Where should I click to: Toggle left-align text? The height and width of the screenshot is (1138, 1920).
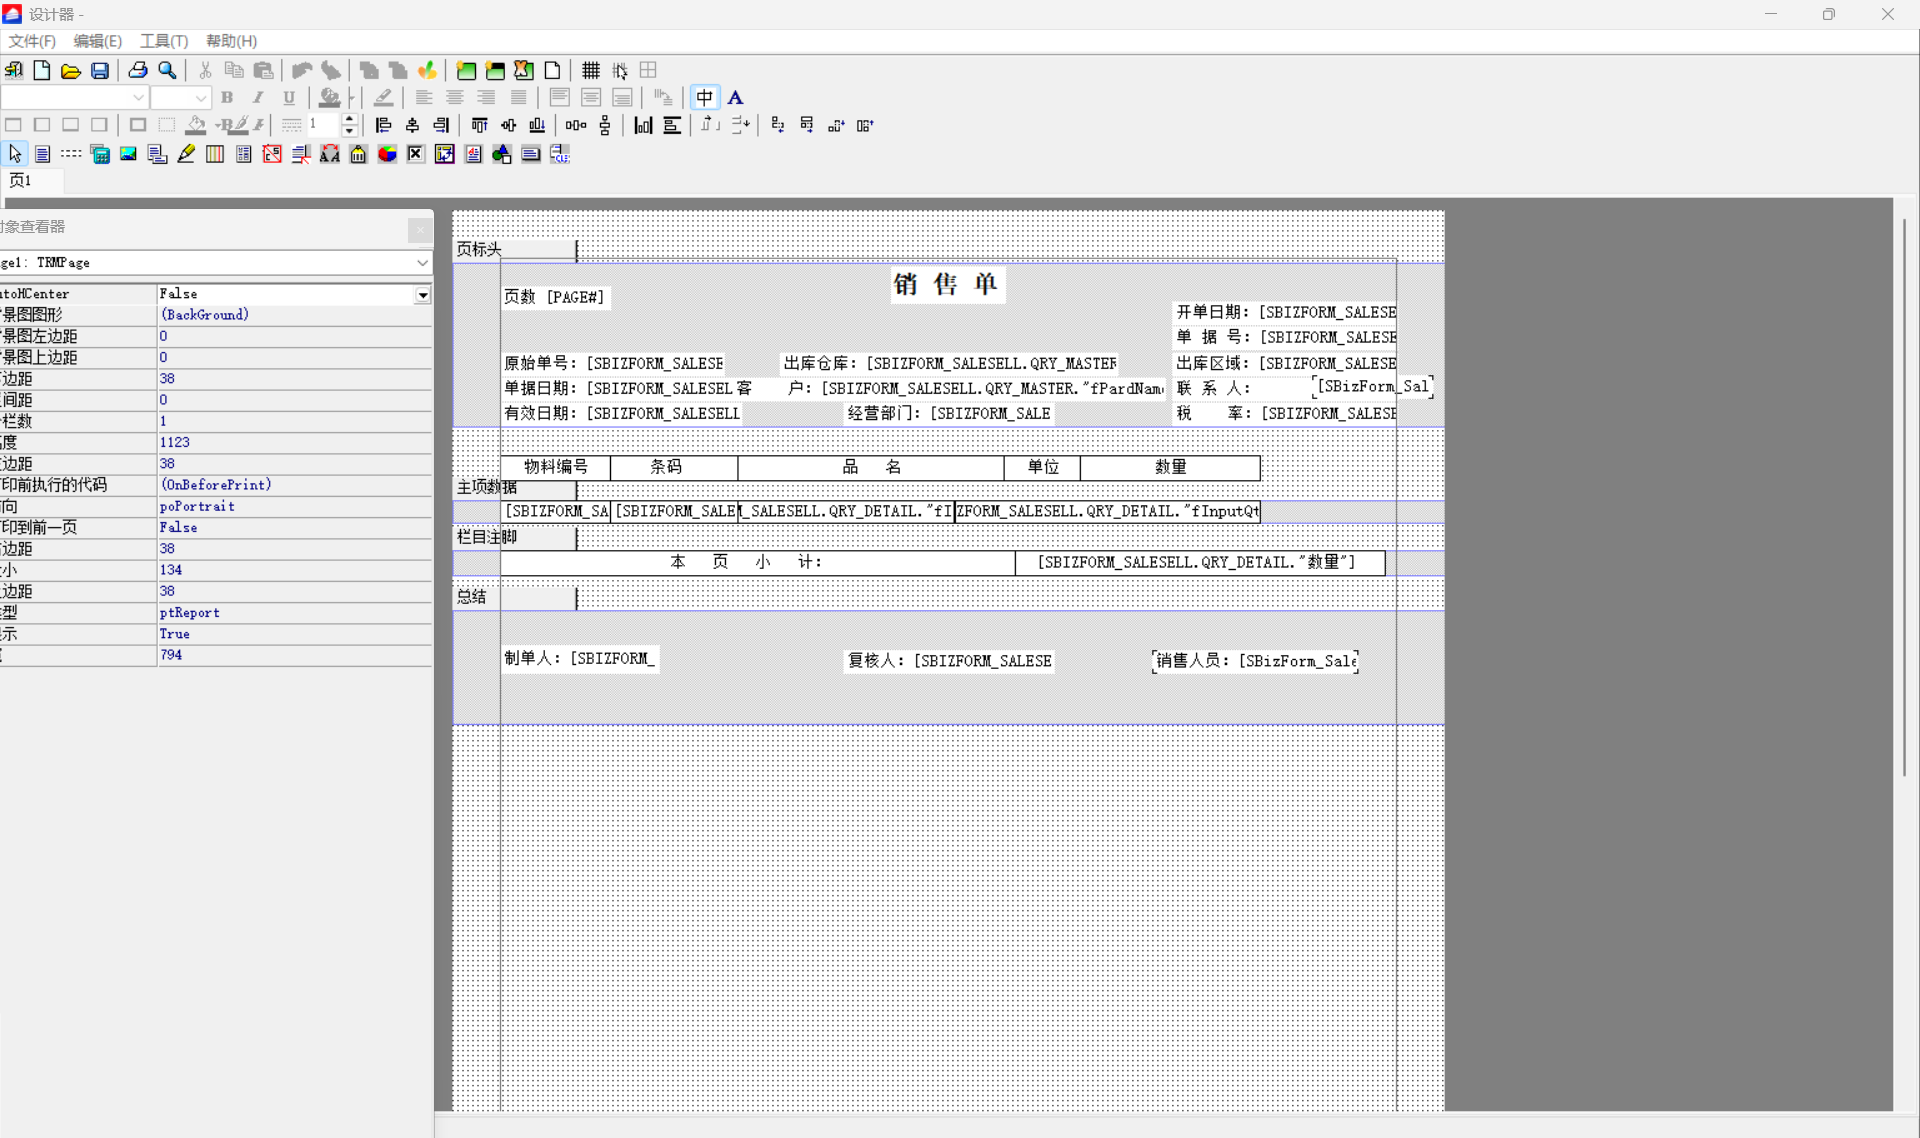click(424, 97)
